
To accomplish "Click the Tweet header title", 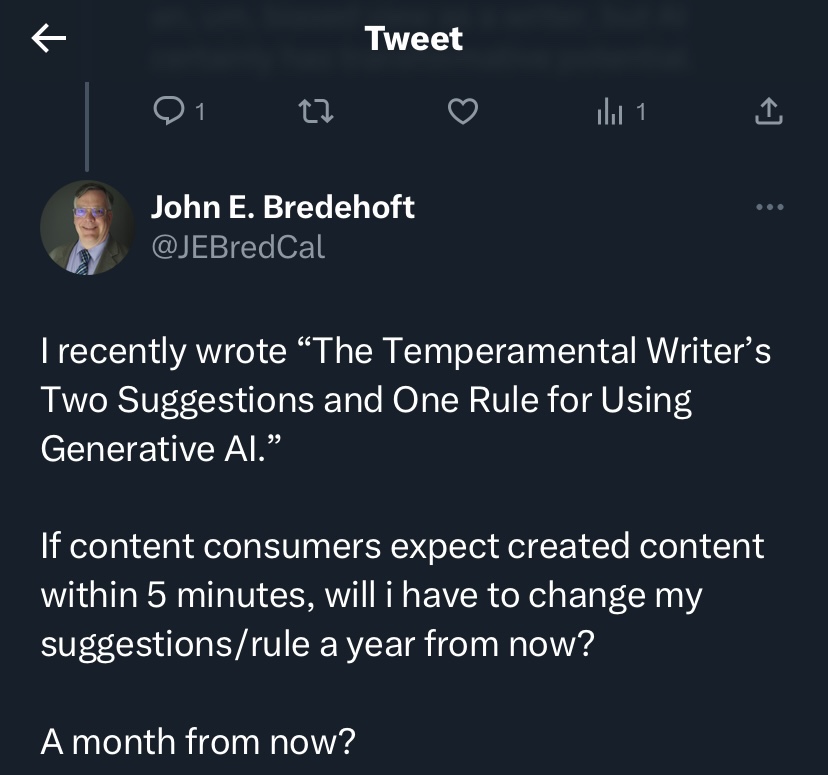I will point(413,39).
